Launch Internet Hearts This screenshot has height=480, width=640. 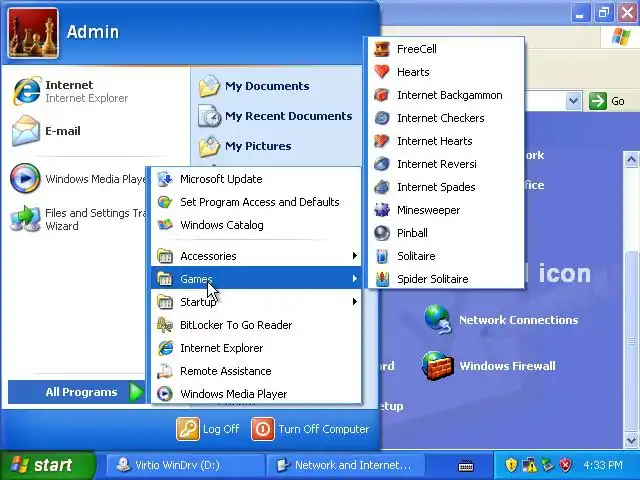pos(446,141)
